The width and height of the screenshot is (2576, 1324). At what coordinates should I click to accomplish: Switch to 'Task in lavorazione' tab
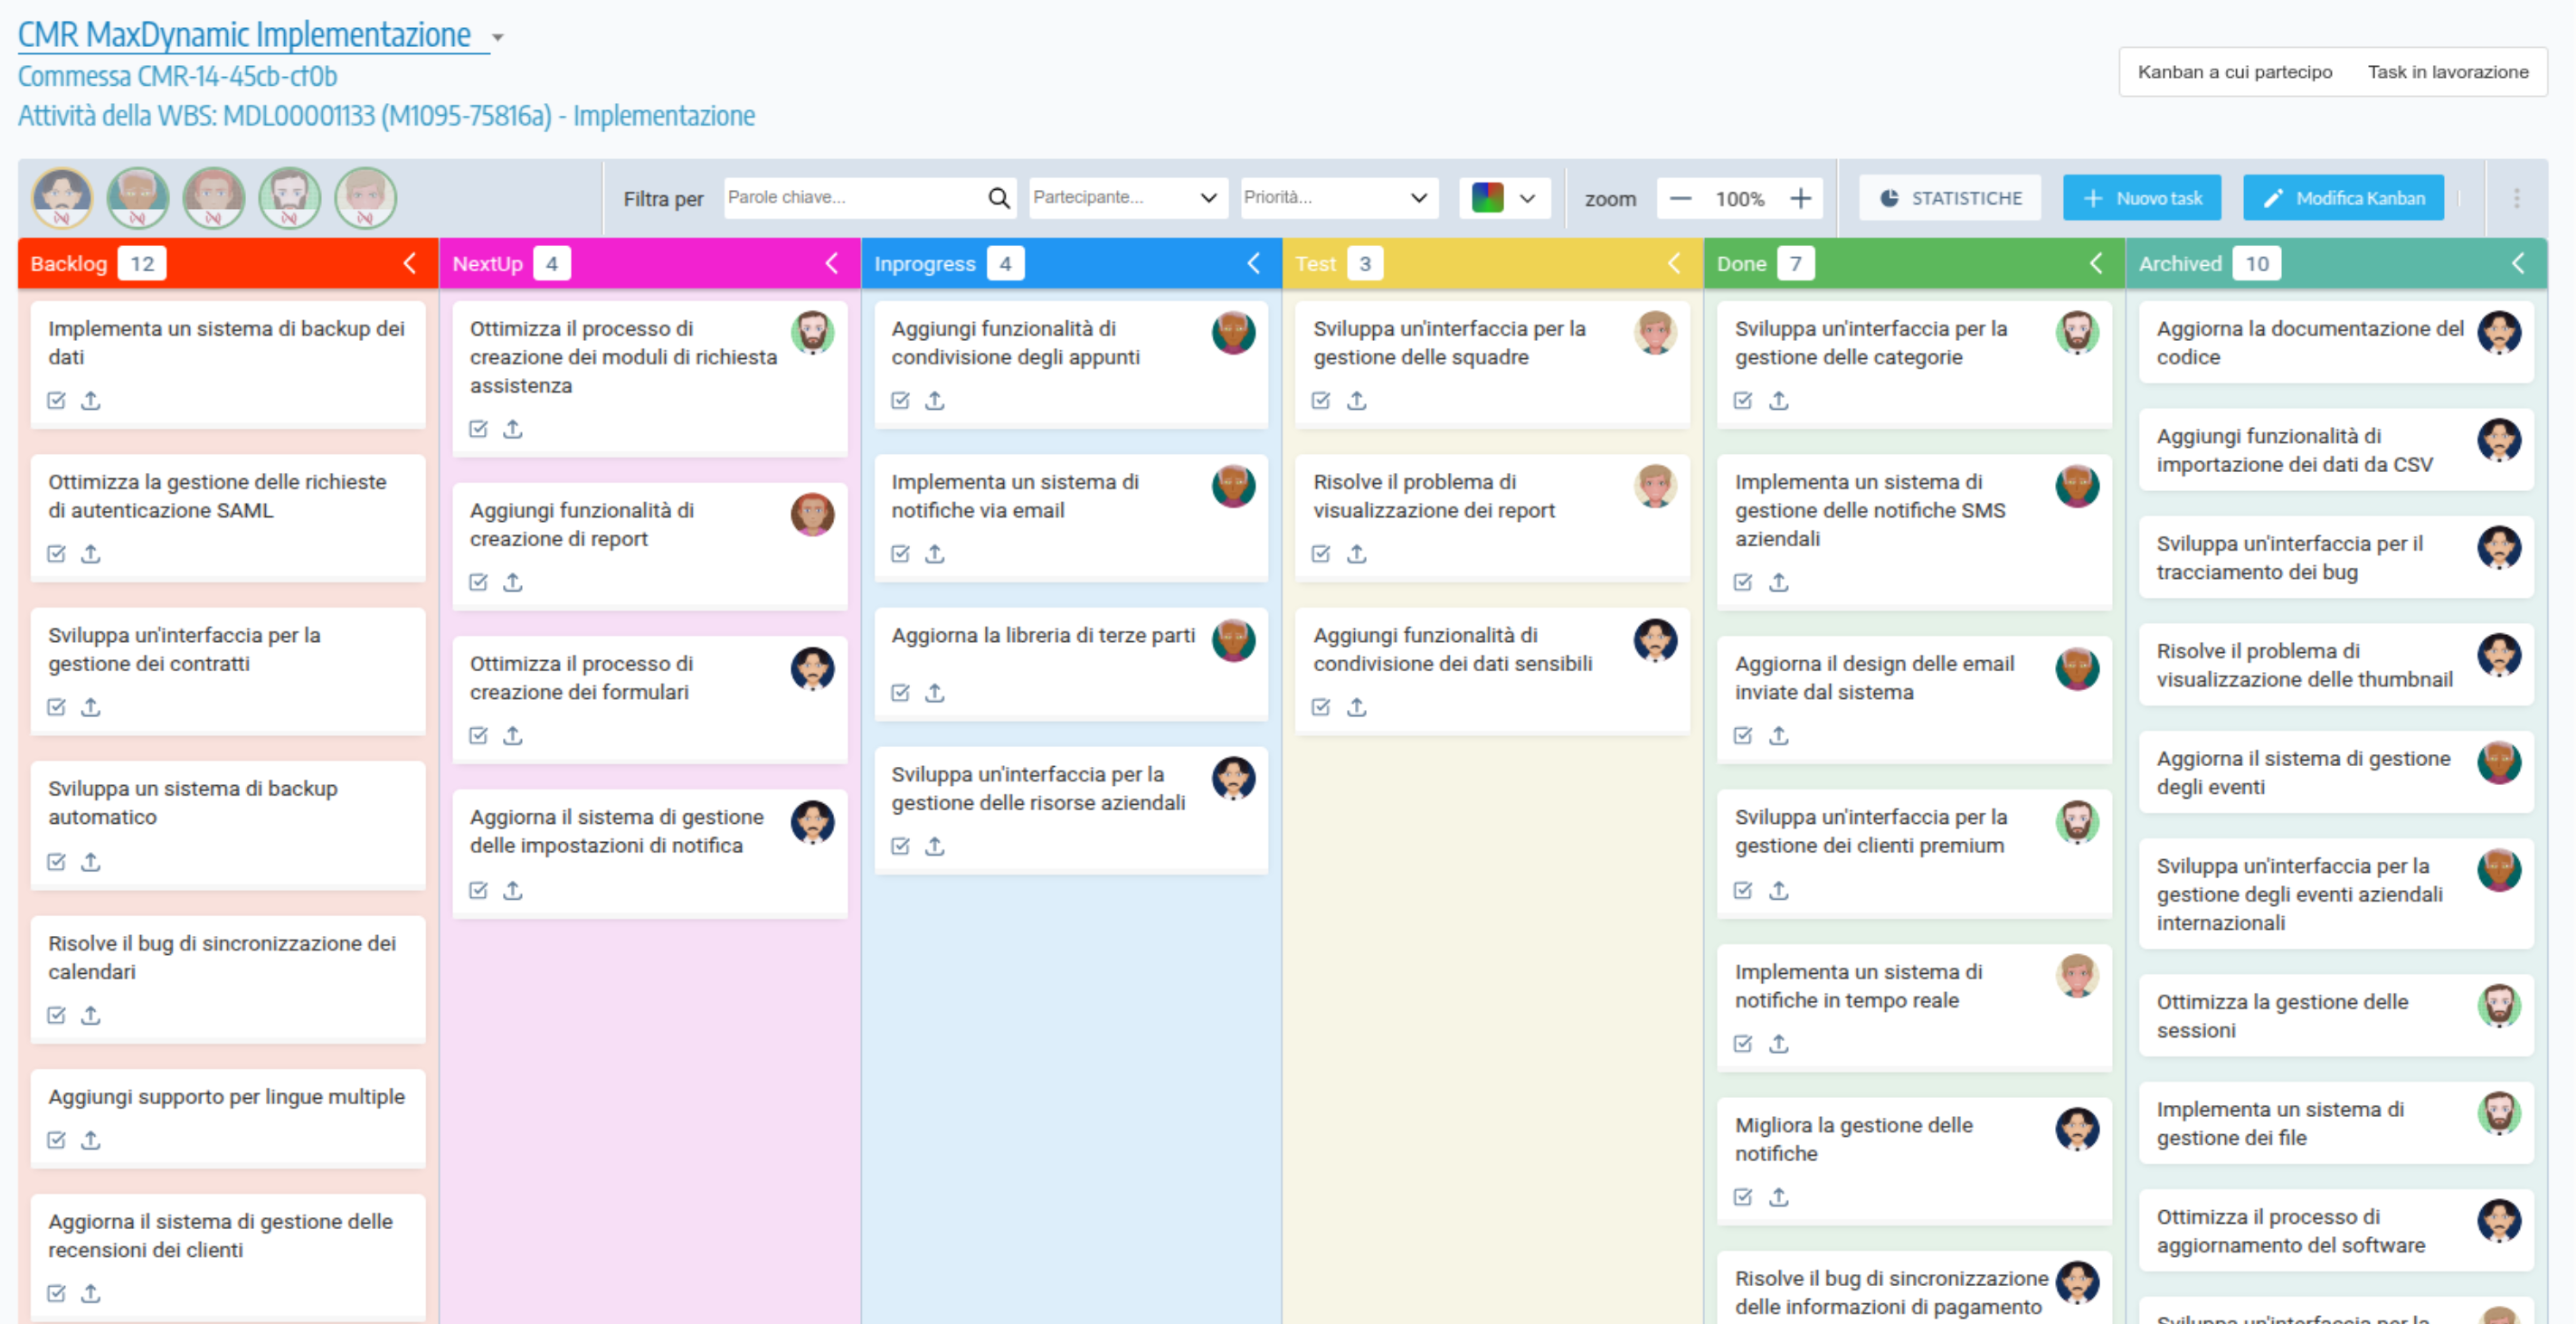pyautogui.click(x=2447, y=72)
